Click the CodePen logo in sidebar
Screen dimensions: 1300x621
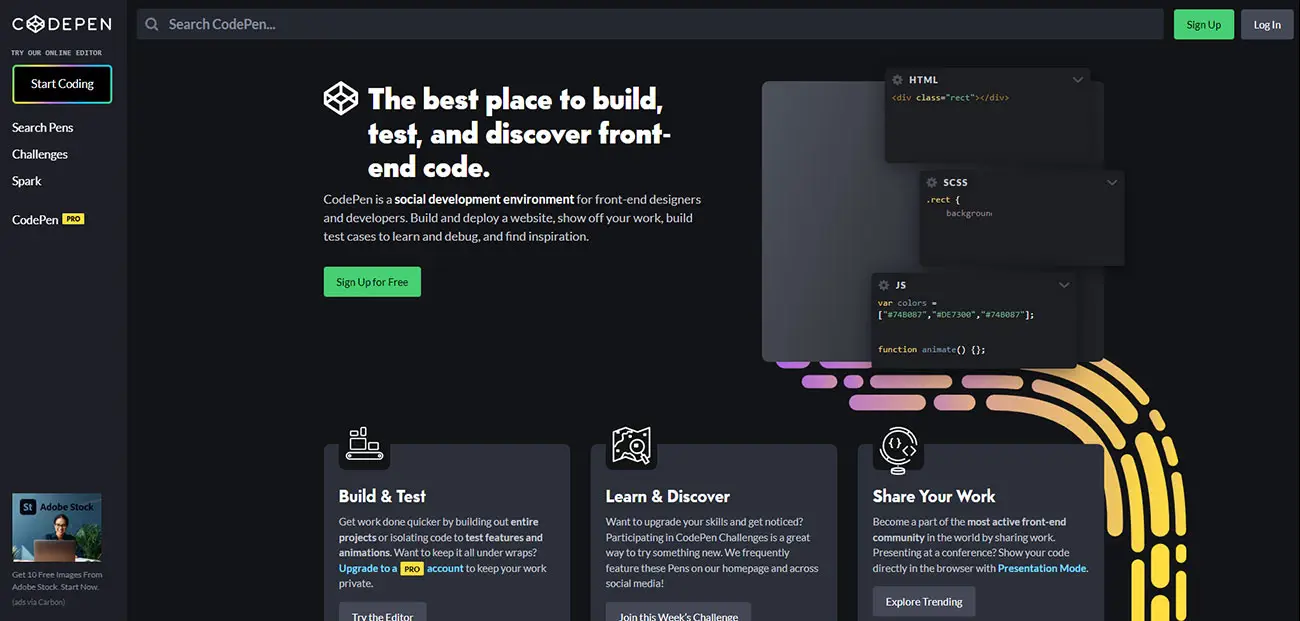point(62,25)
